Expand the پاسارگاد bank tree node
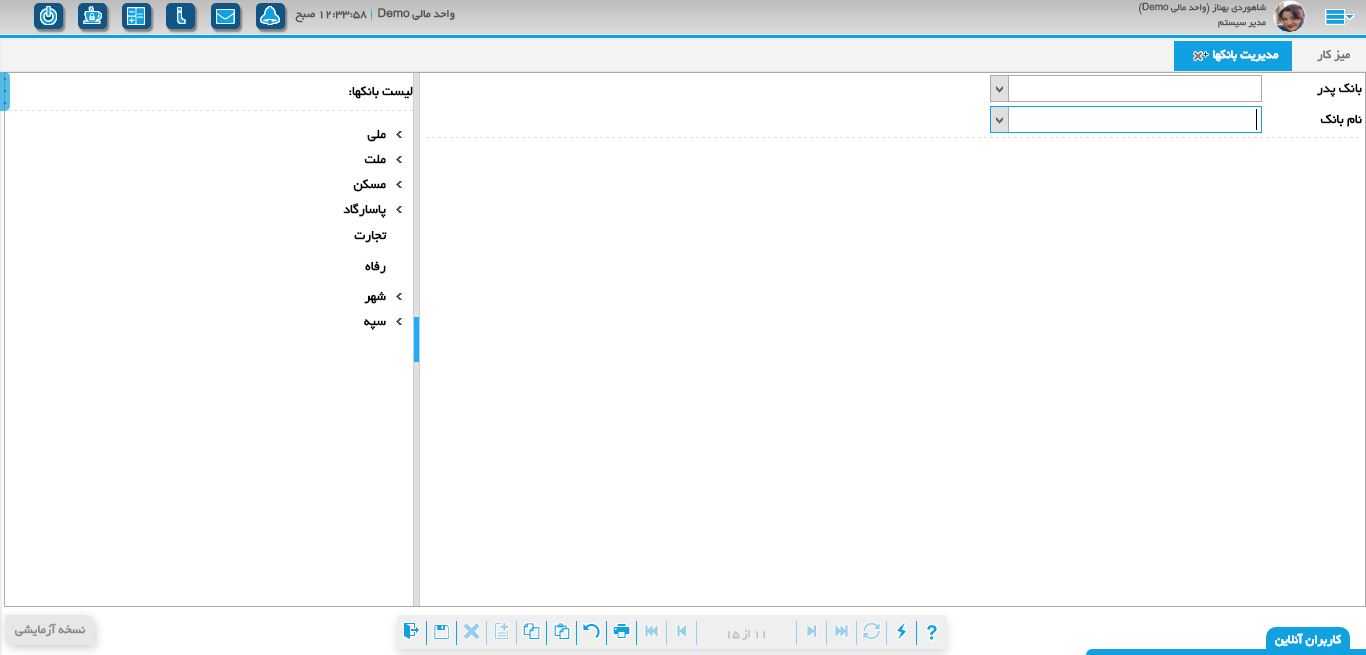 pos(399,209)
